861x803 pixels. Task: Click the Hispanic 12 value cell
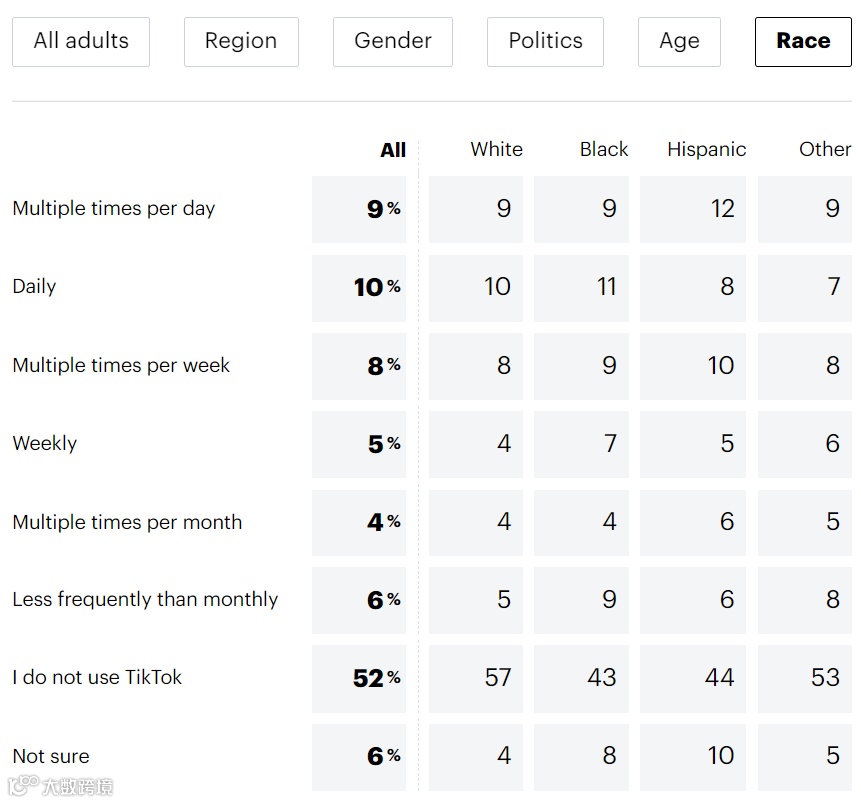(x=693, y=209)
